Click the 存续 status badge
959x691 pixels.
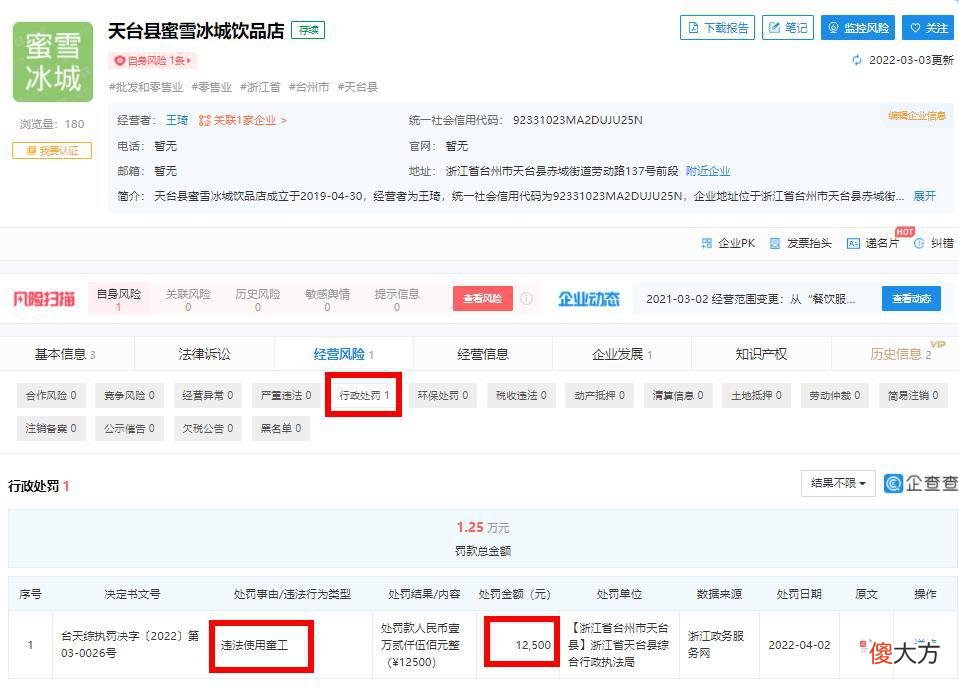click(308, 30)
